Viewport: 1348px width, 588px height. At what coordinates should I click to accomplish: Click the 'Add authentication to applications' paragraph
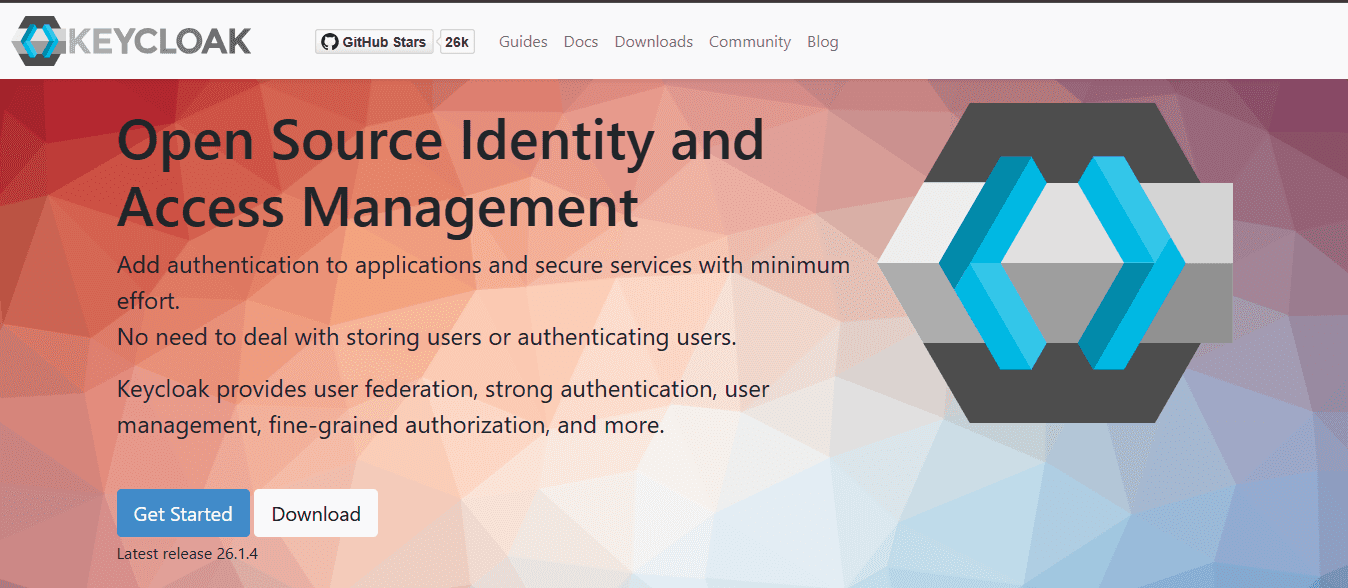pos(483,282)
